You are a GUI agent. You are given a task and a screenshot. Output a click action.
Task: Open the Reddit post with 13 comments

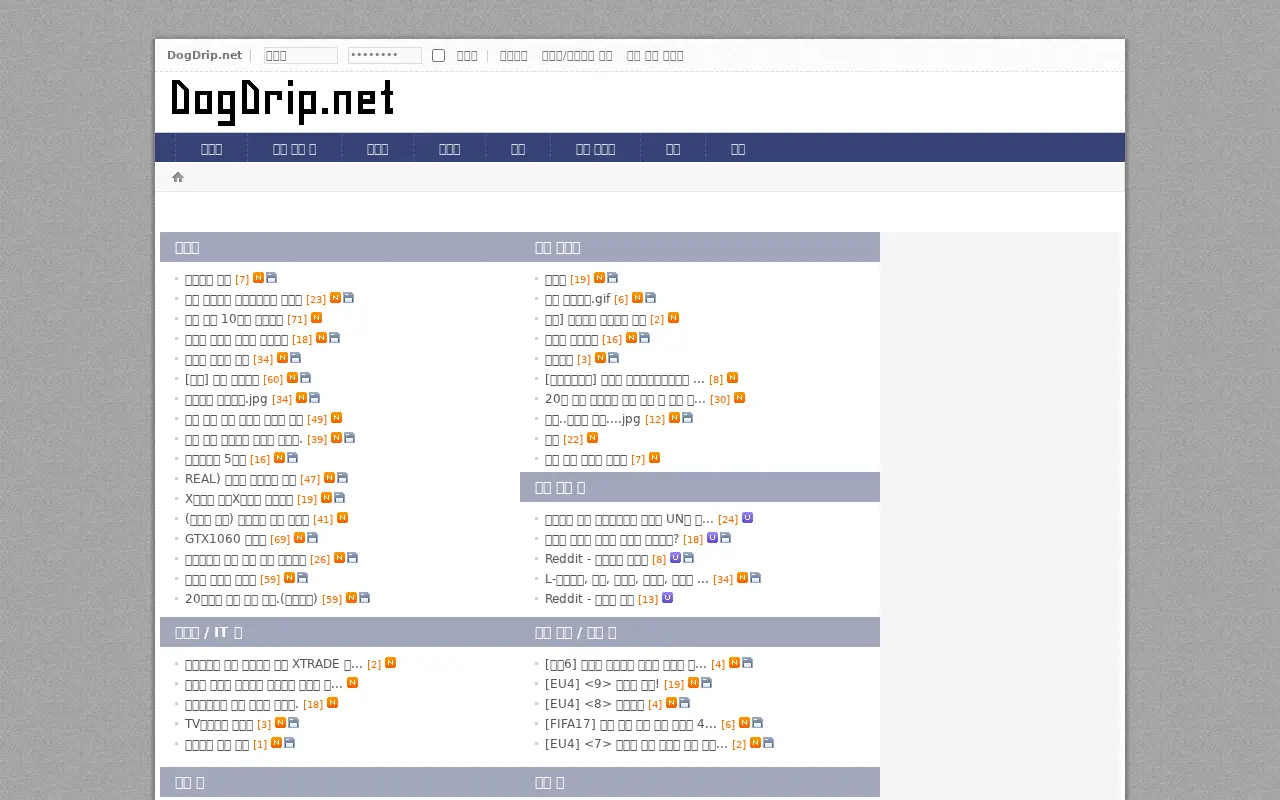pyautogui.click(x=589, y=599)
